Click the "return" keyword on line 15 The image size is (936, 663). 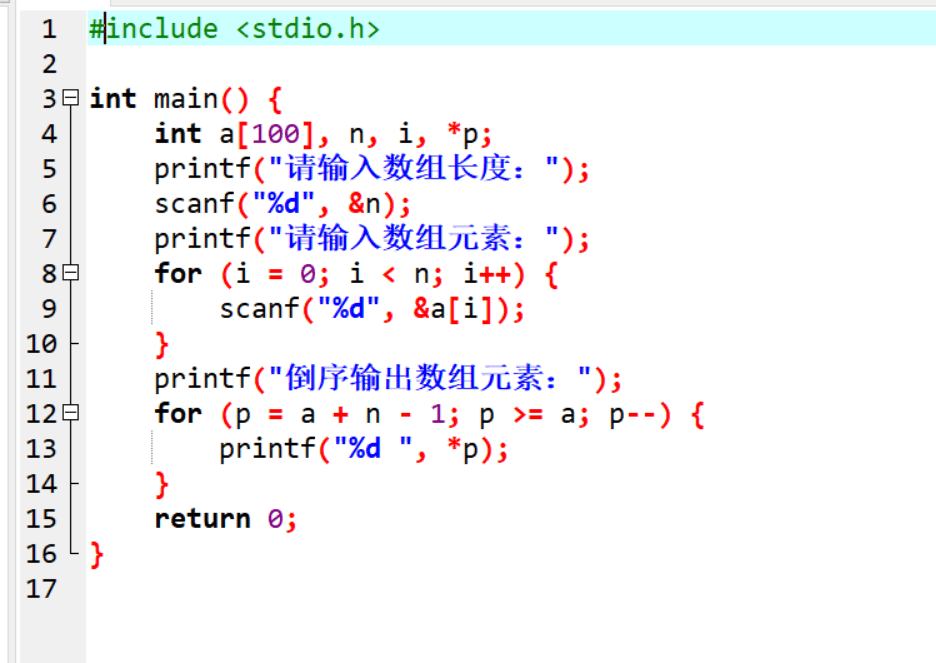tap(202, 518)
